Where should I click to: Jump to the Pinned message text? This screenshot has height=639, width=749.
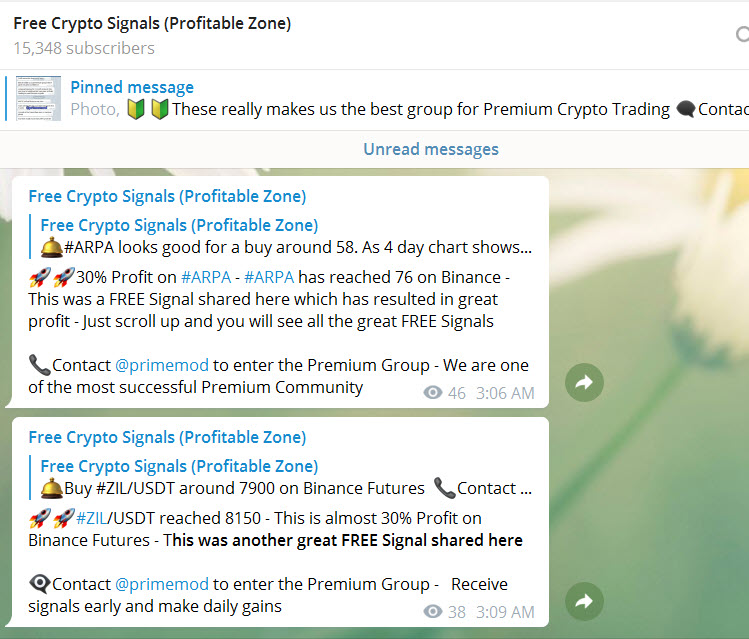(132, 87)
